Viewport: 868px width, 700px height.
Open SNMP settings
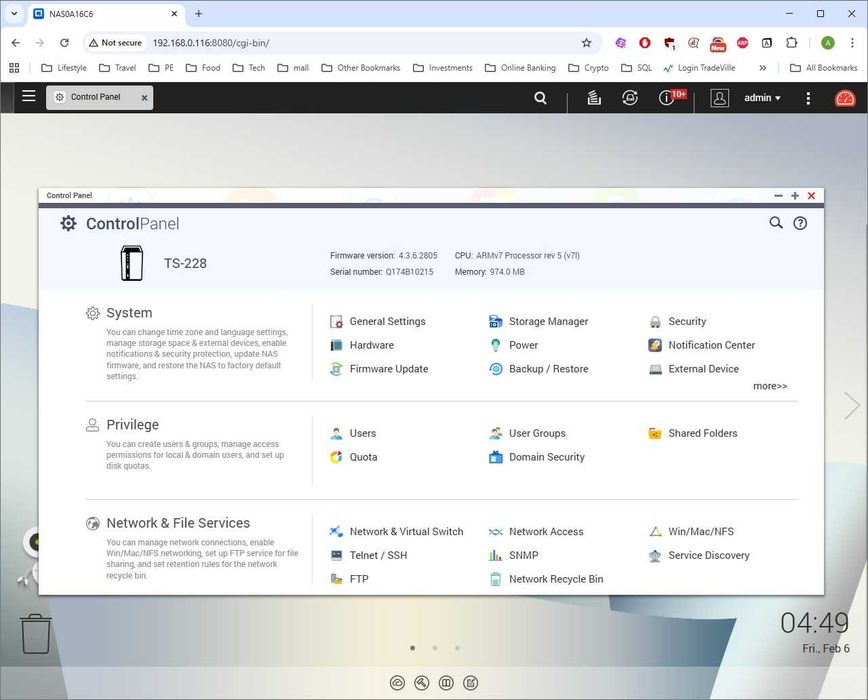[x=514, y=556]
